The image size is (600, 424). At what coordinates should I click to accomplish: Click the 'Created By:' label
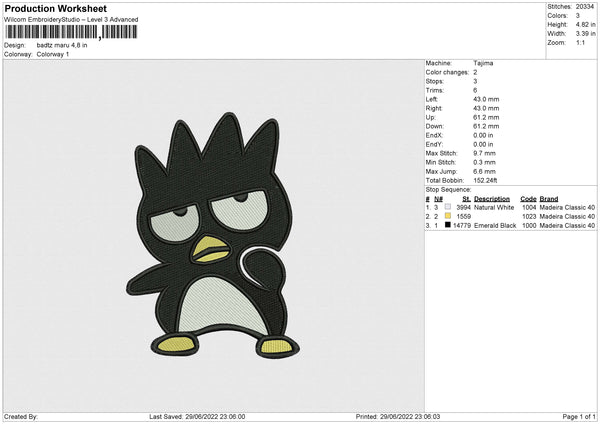tap(21, 416)
